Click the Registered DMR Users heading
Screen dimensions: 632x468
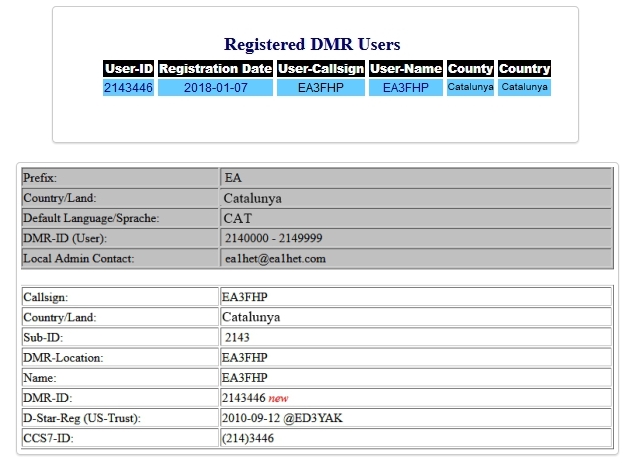(x=312, y=44)
